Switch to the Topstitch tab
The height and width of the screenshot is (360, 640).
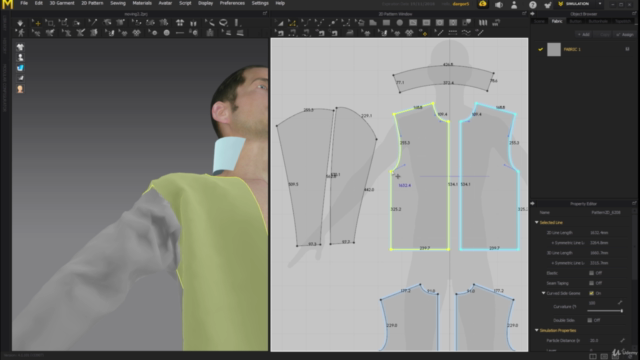coord(623,21)
